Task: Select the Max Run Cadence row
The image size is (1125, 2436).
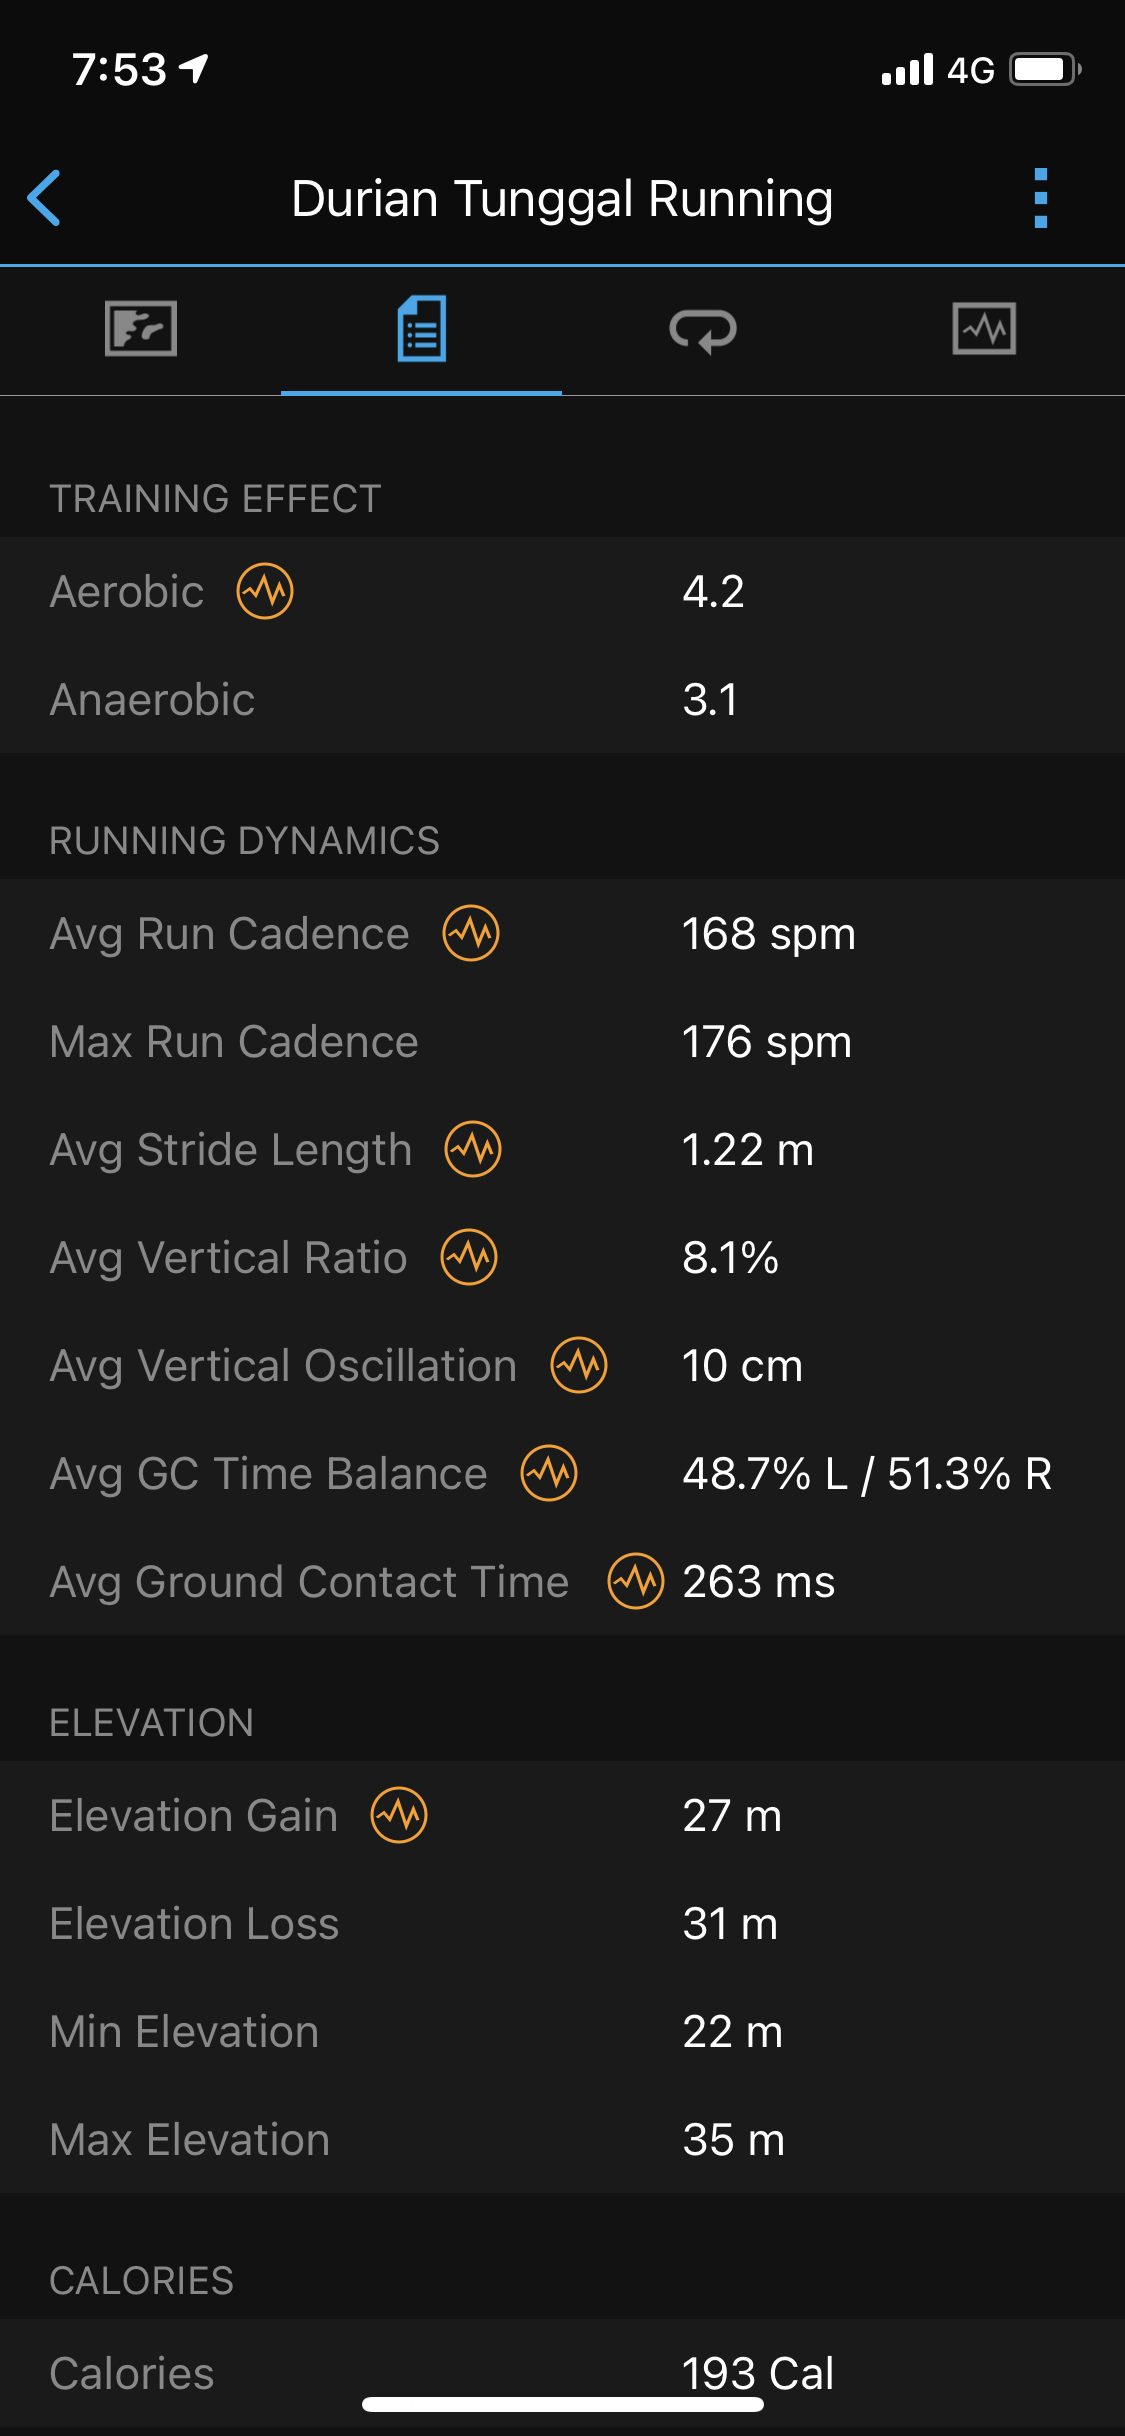Action: click(562, 1041)
